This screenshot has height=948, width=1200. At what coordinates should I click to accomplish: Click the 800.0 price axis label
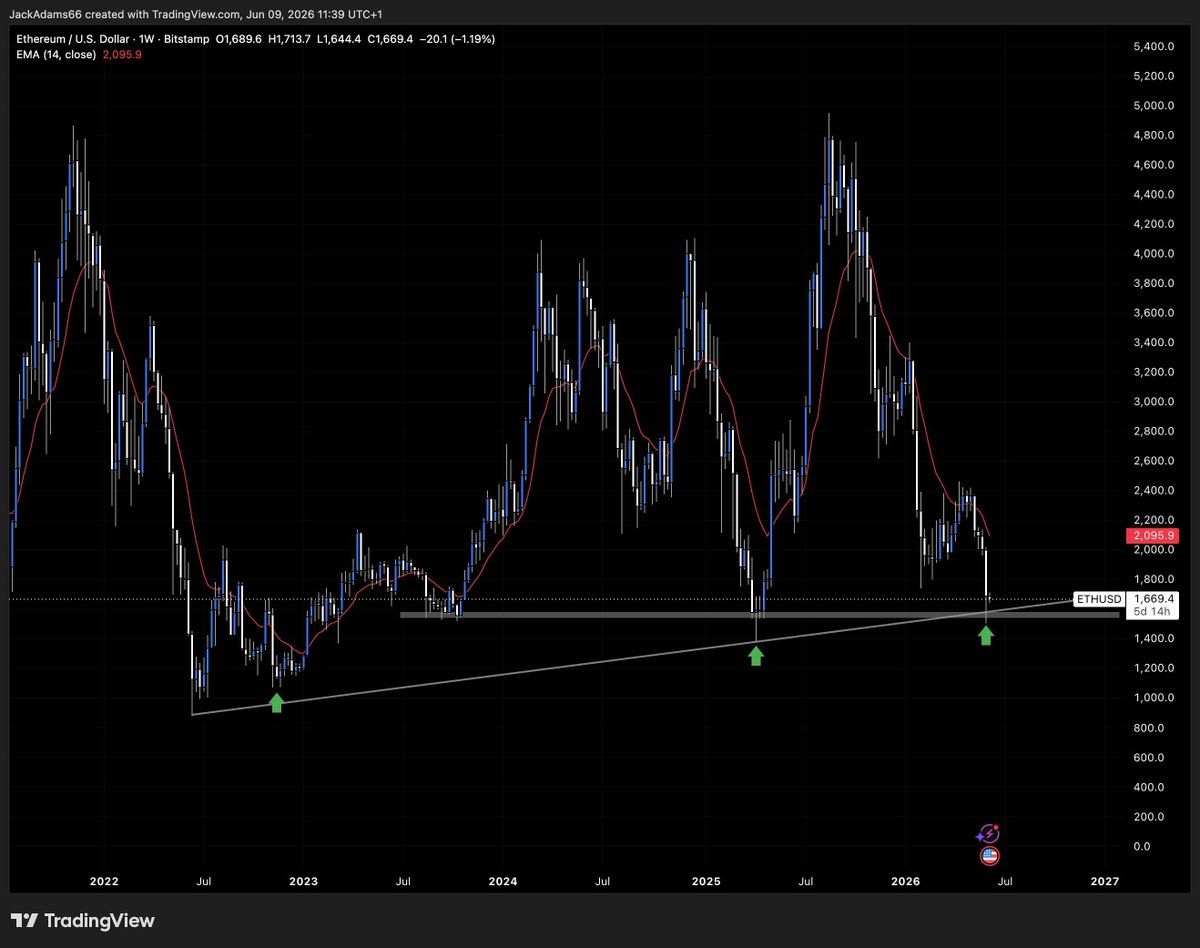pyautogui.click(x=1151, y=728)
